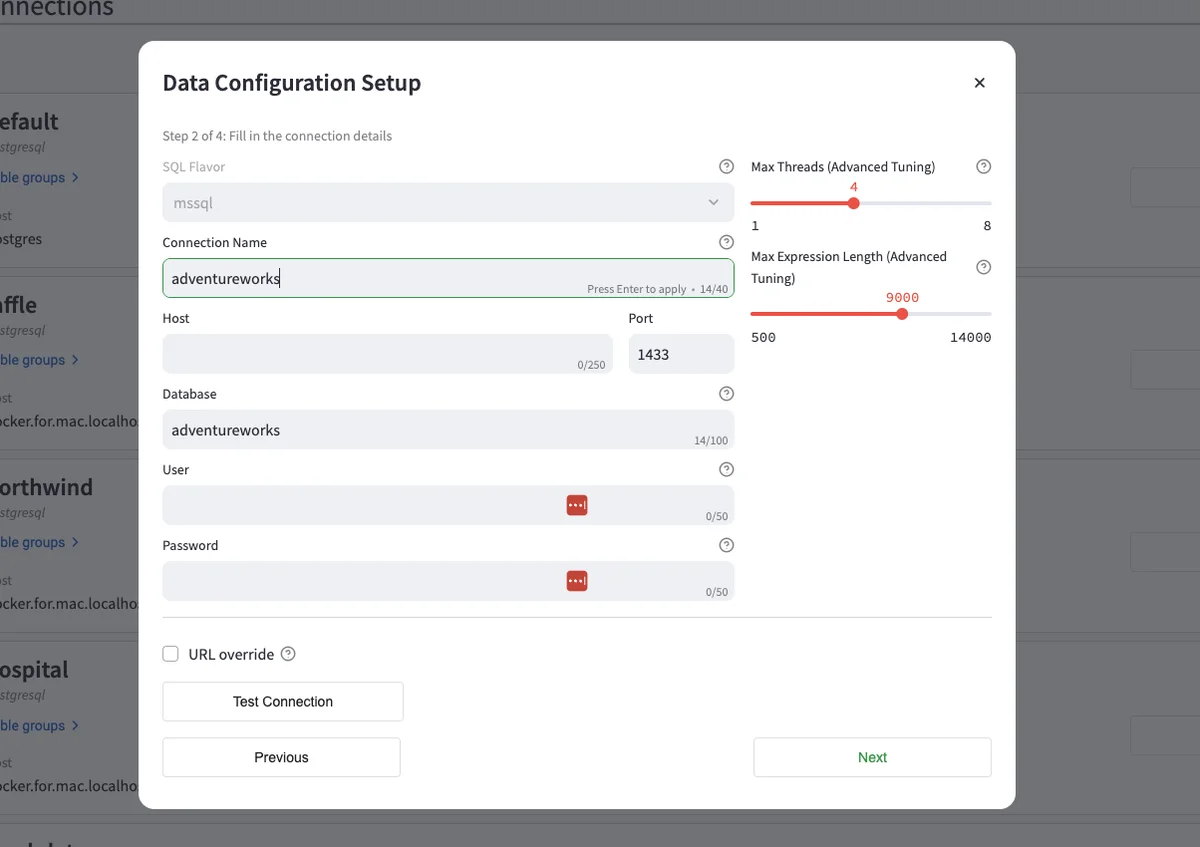Click help icon for Connection Name
This screenshot has height=847, width=1200.
coord(726,243)
